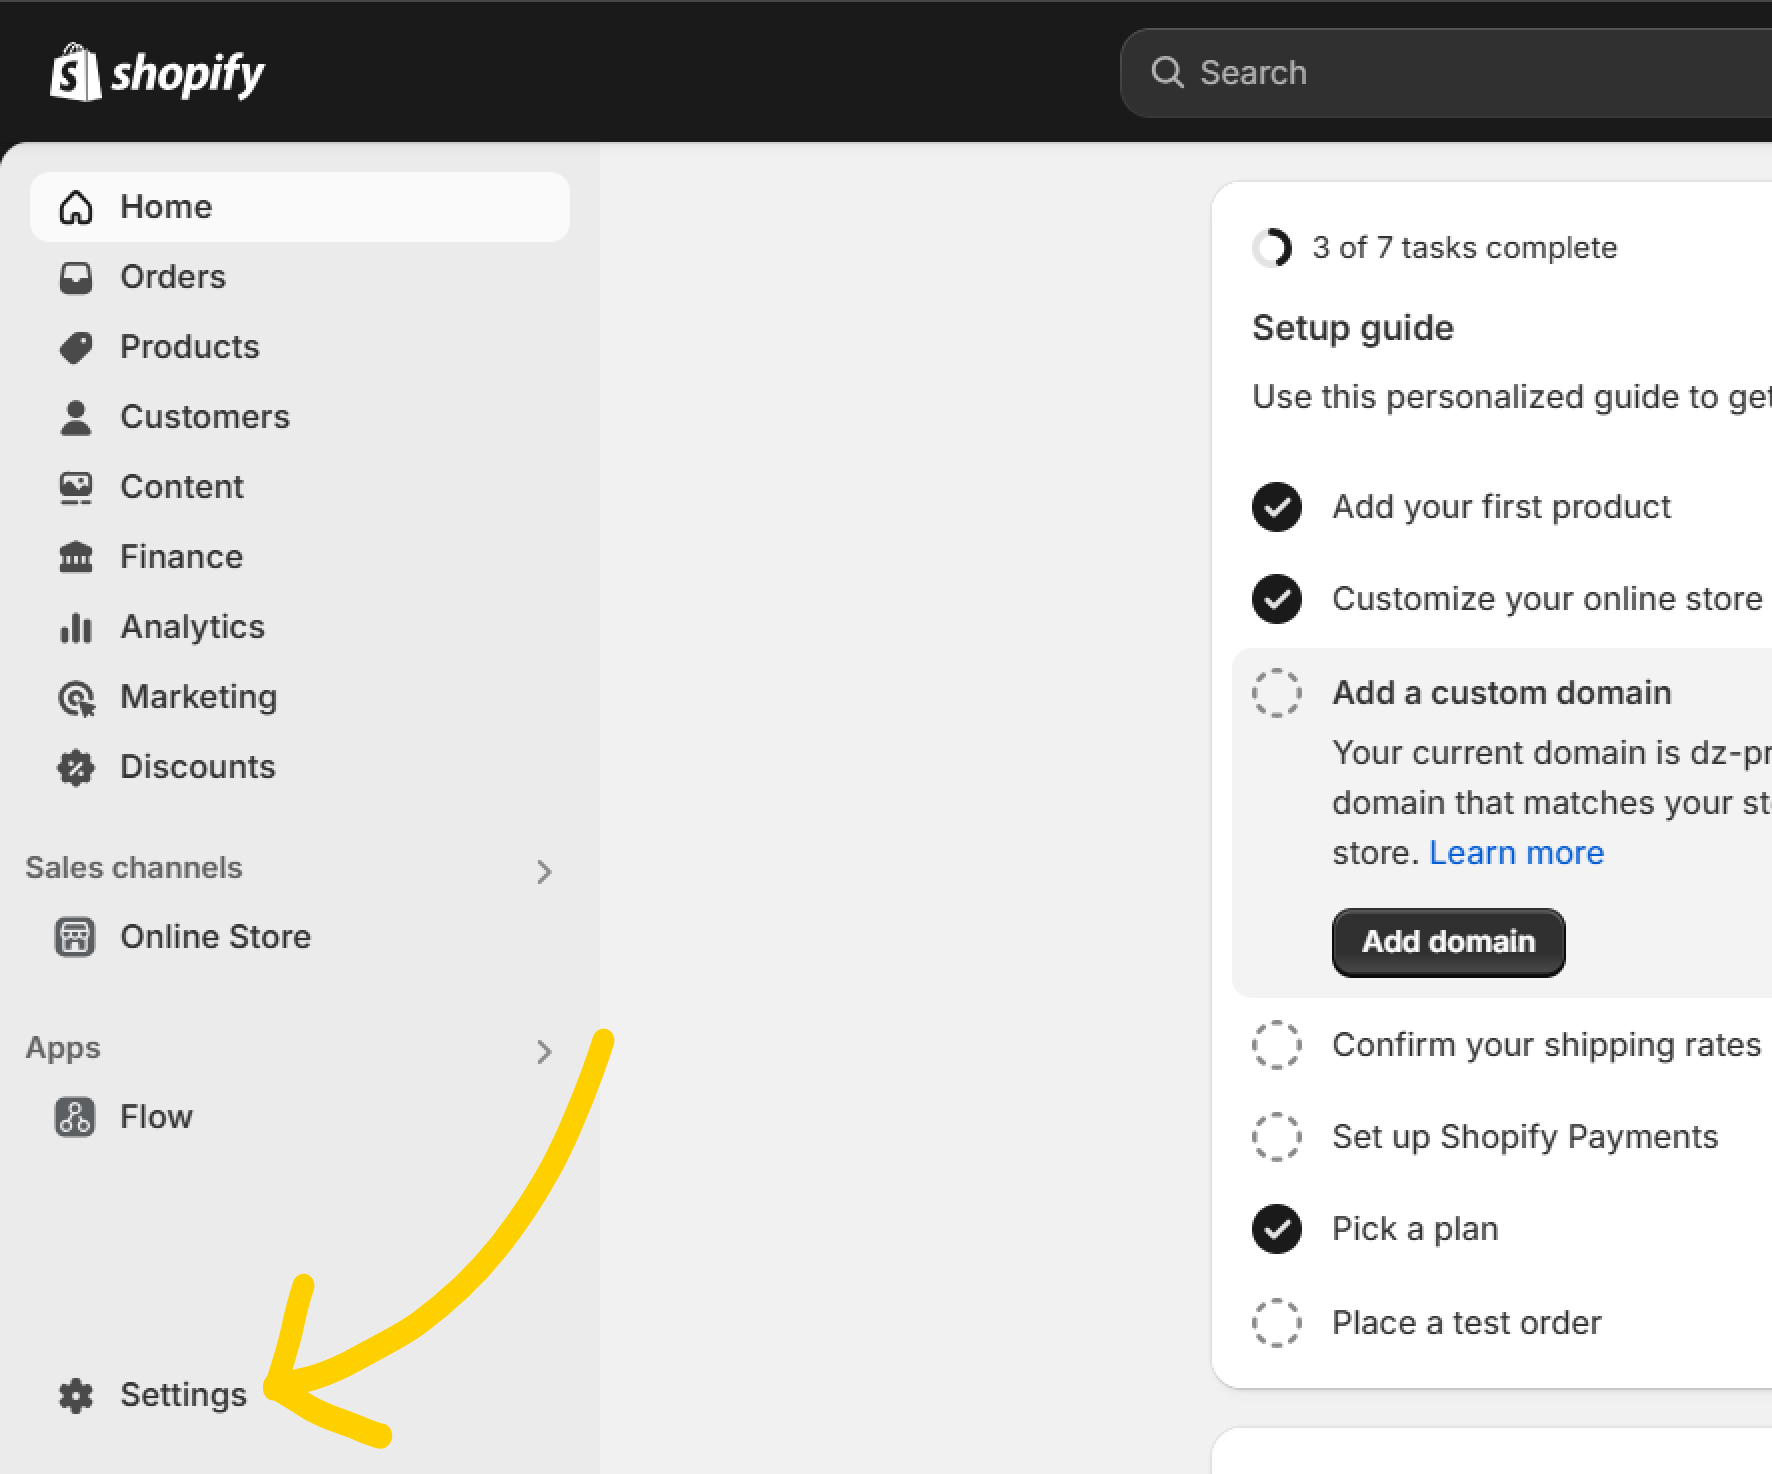The width and height of the screenshot is (1772, 1474).
Task: Click the Customers person icon
Action: (x=76, y=417)
